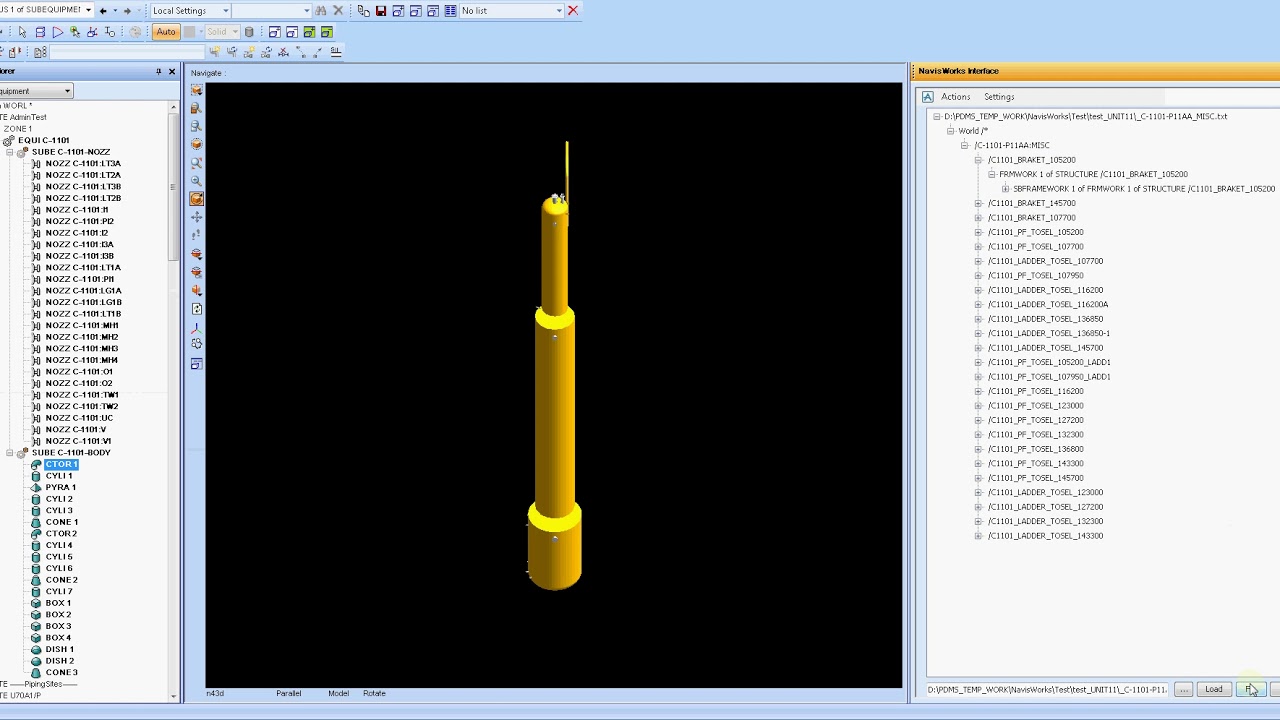This screenshot has height=720, width=1280.
Task: Click the red X beside No list
Action: (572, 11)
